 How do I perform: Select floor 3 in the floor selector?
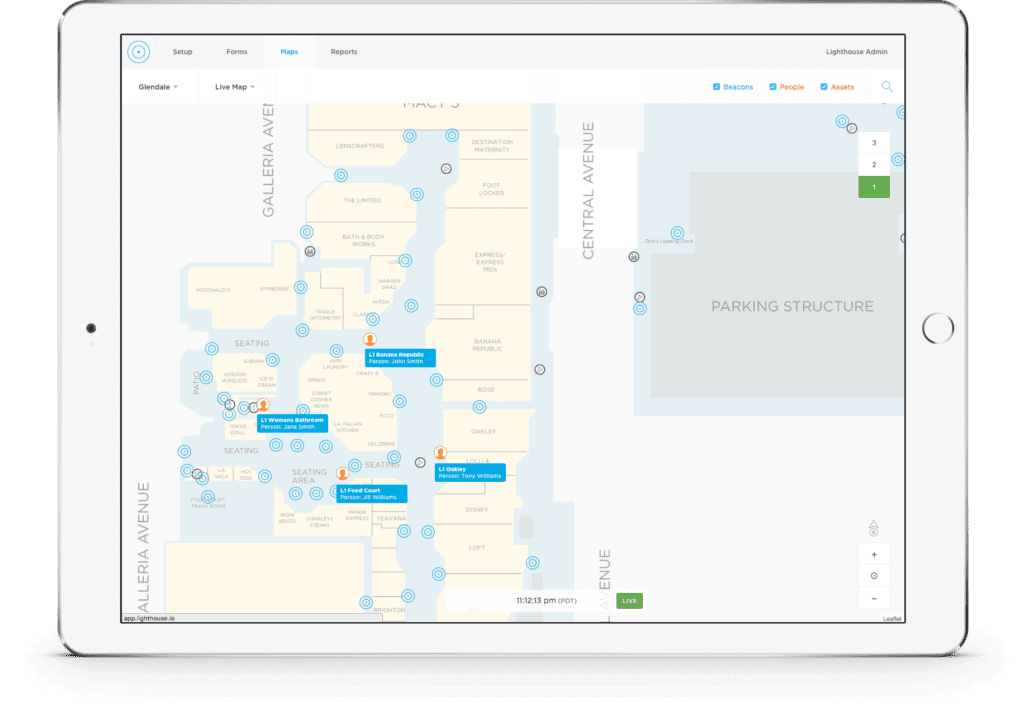tap(873, 143)
